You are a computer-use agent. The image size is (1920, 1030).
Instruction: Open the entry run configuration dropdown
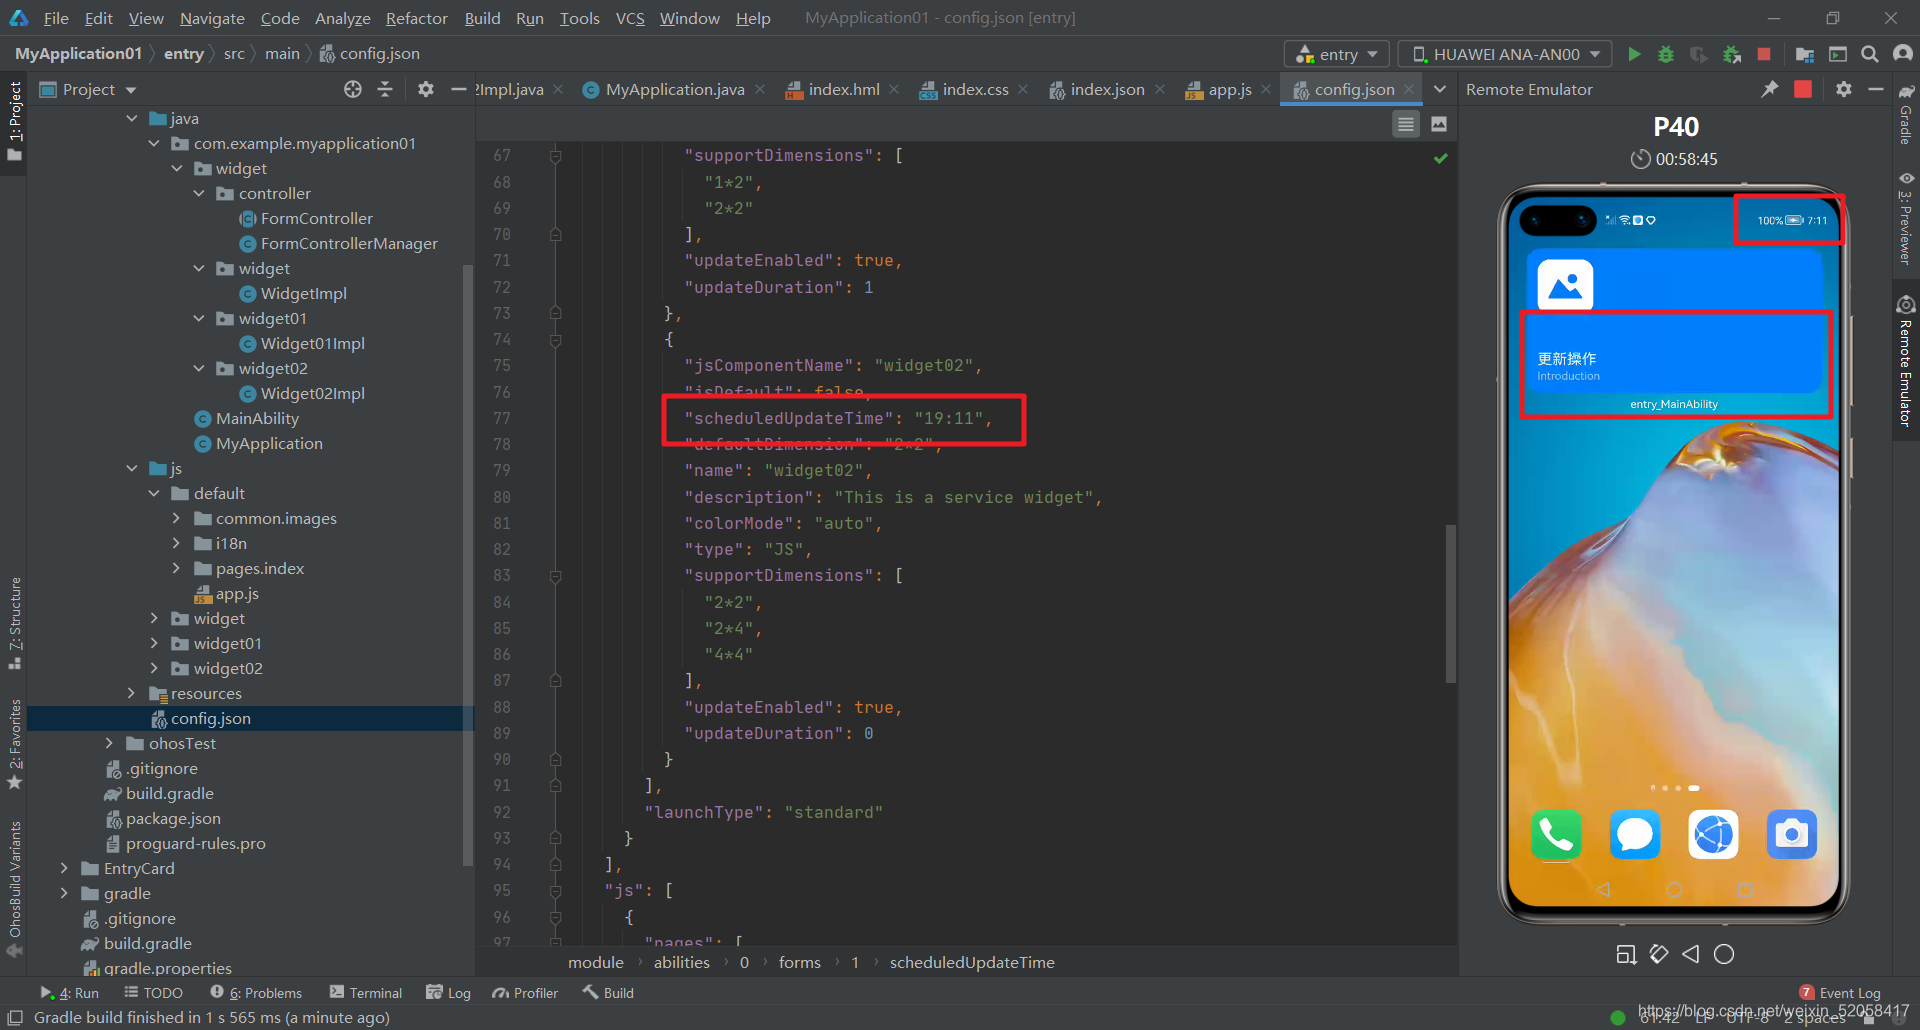click(1337, 54)
